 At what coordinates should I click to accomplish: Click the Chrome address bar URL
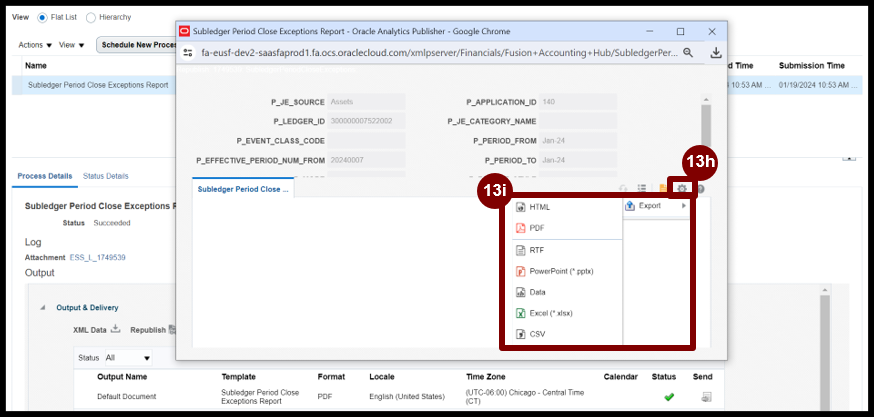pos(440,52)
